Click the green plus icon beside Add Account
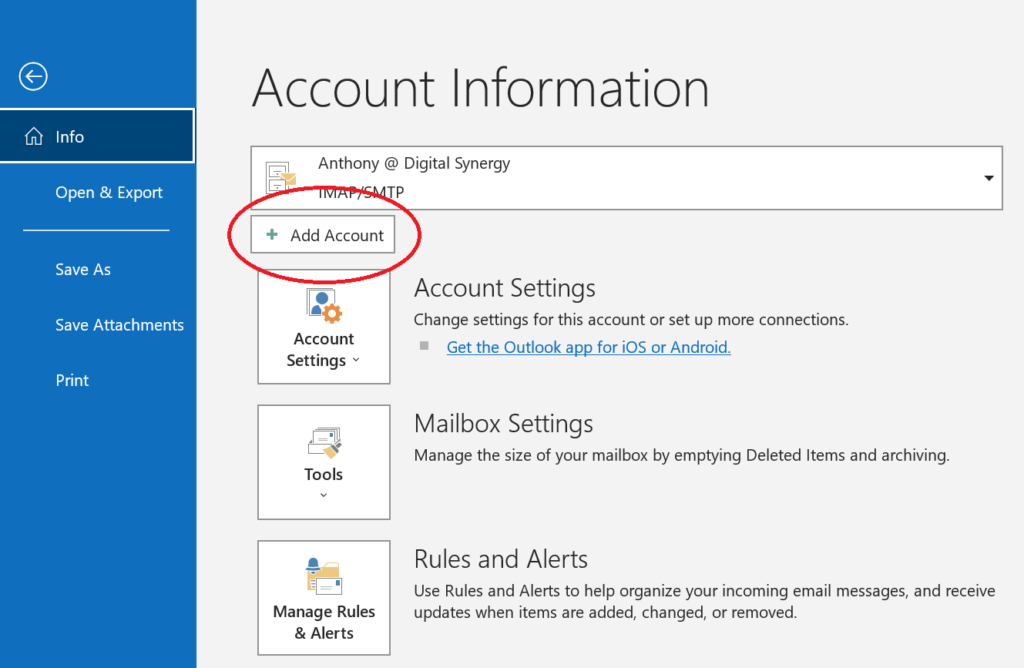Image resolution: width=1024 pixels, height=668 pixels. pyautogui.click(x=272, y=234)
